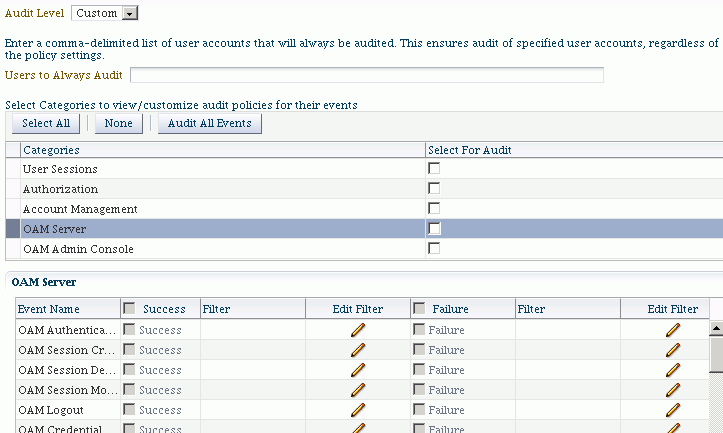Viewport: 723px width, 433px height.
Task: Check Select For Audit for OAM Admin Console
Action: pyautogui.click(x=434, y=248)
